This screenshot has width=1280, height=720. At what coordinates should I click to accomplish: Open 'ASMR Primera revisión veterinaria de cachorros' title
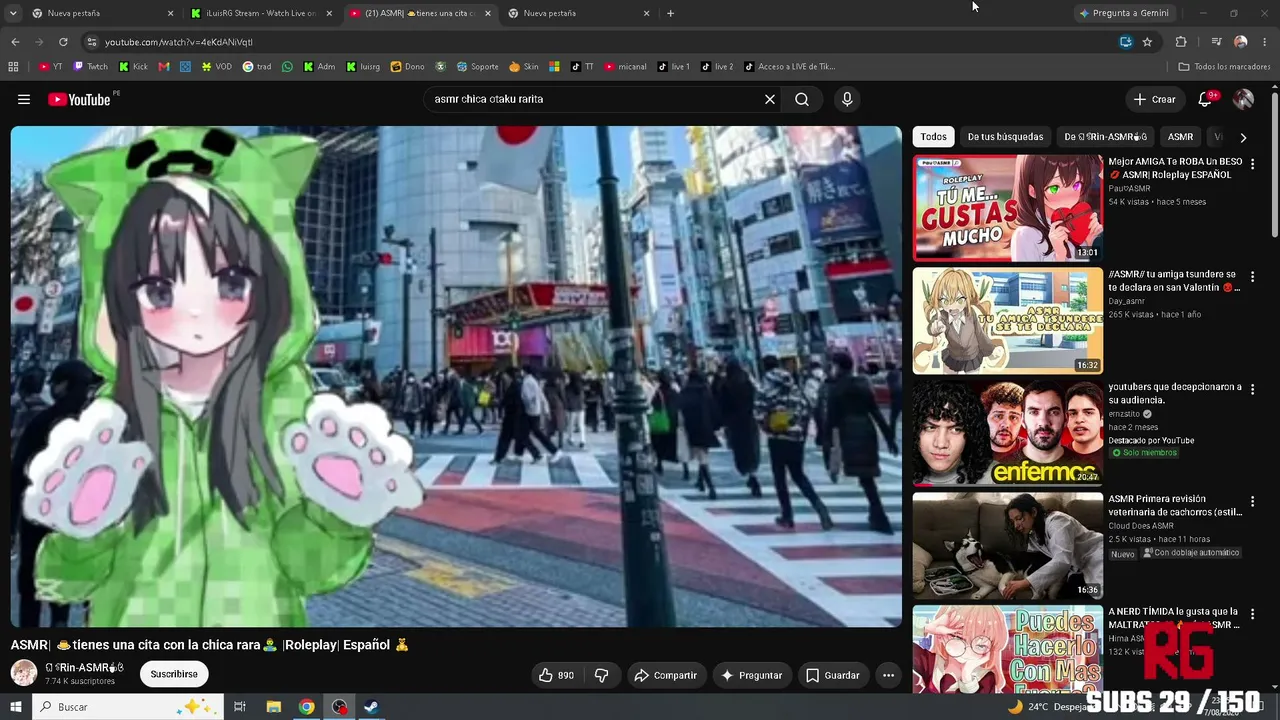1175,505
